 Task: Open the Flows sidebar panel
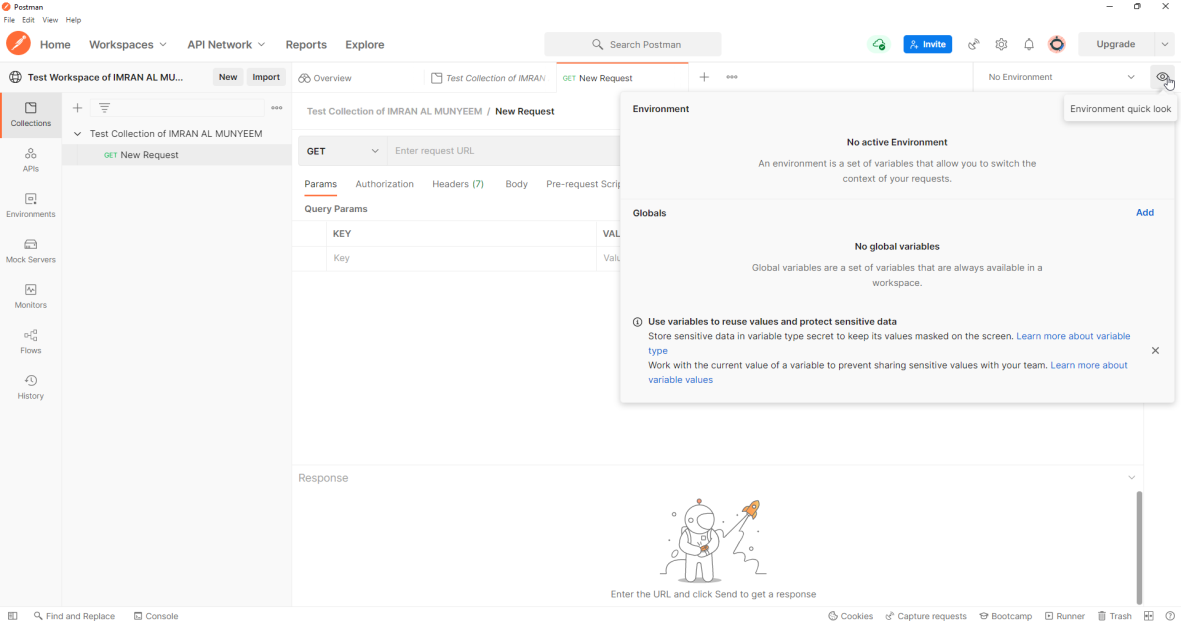click(31, 341)
